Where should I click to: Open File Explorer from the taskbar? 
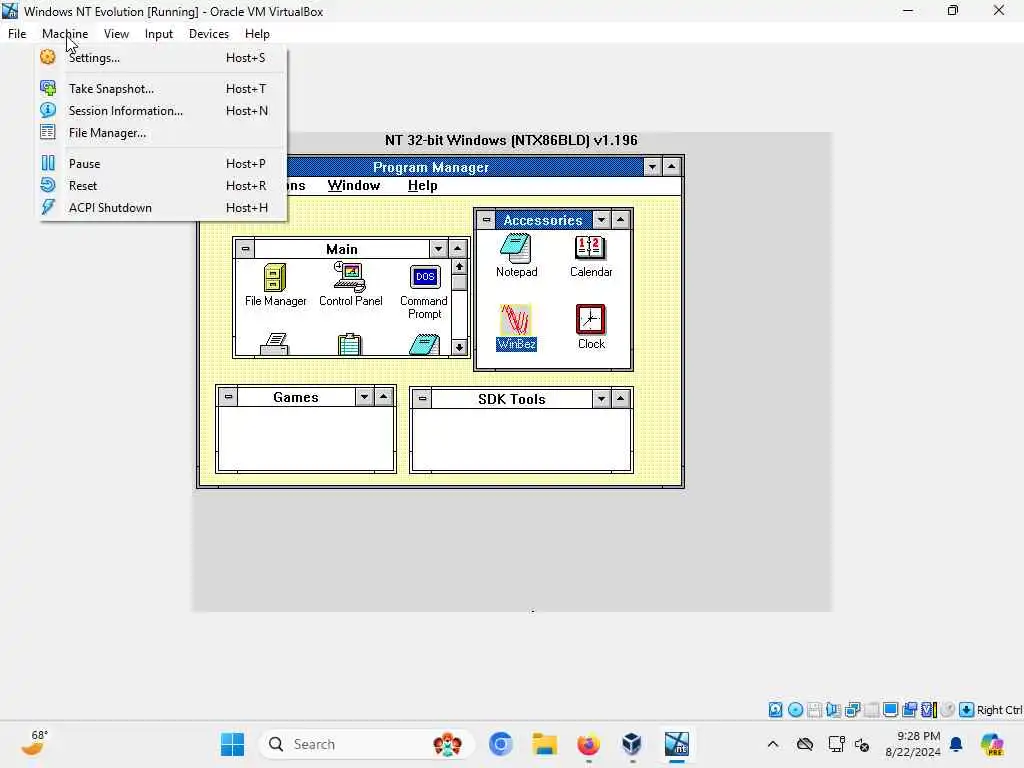coord(544,744)
